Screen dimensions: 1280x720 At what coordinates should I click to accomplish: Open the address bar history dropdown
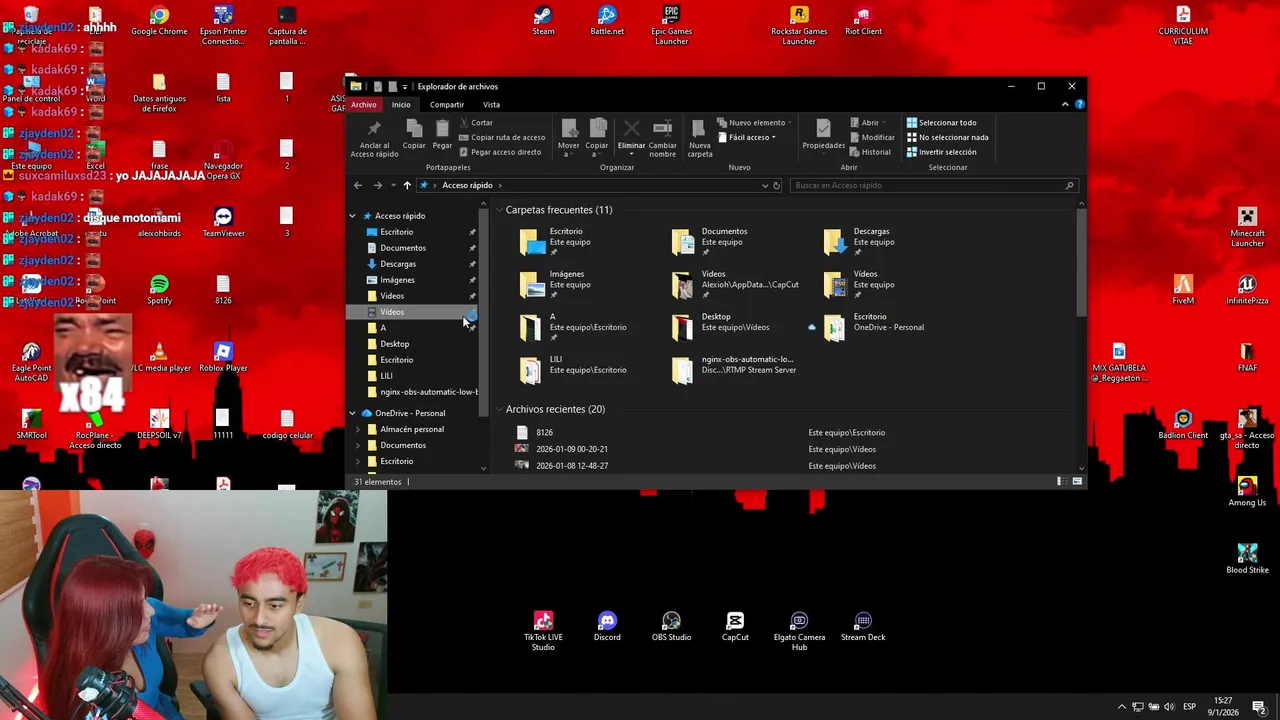(765, 185)
